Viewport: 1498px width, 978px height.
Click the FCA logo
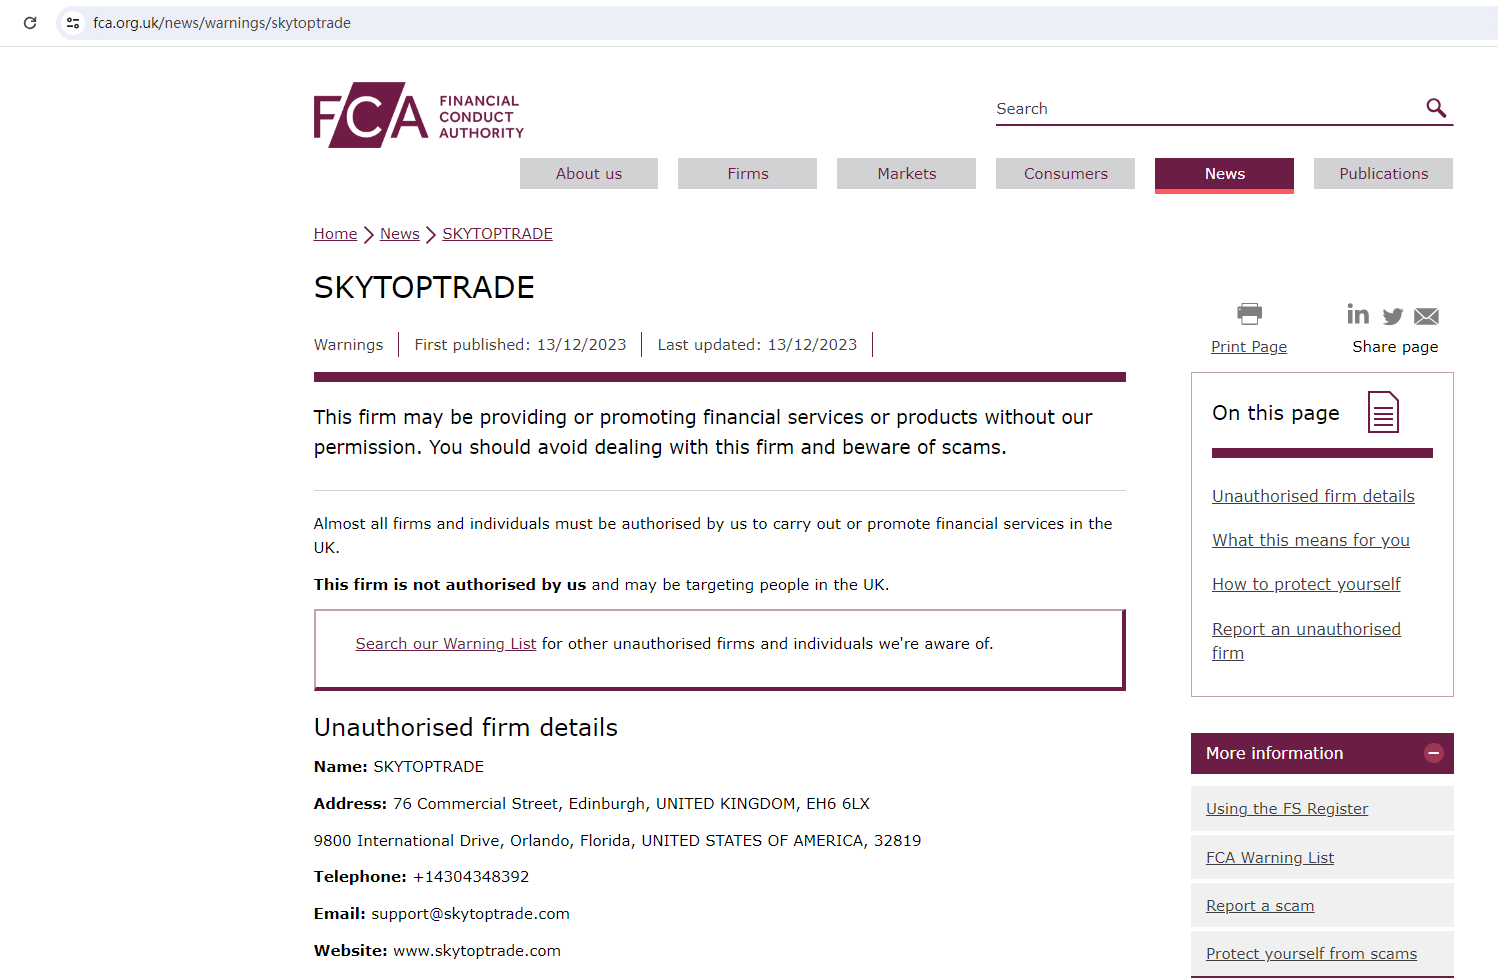tap(418, 115)
